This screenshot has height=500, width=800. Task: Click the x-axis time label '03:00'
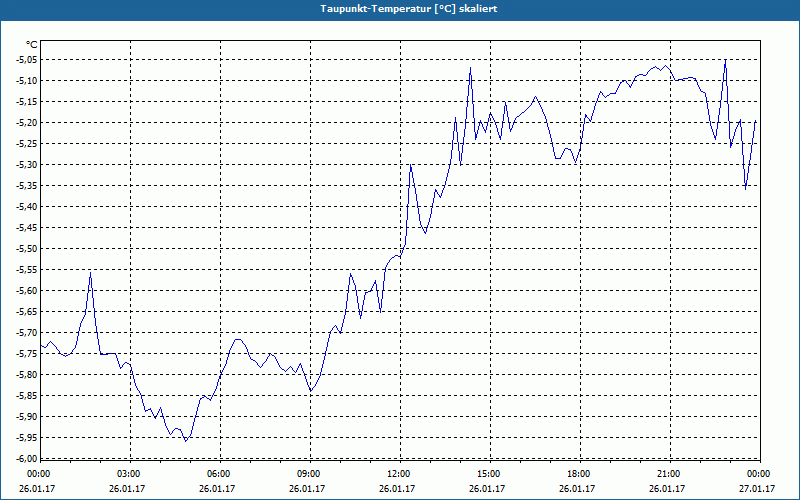tap(129, 474)
